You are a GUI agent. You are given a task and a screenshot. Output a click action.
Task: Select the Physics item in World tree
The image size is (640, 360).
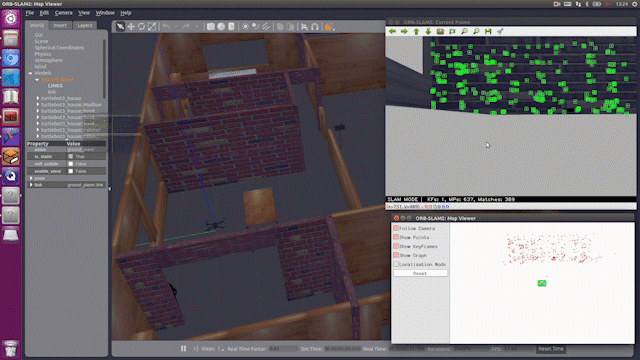pyautogui.click(x=43, y=54)
